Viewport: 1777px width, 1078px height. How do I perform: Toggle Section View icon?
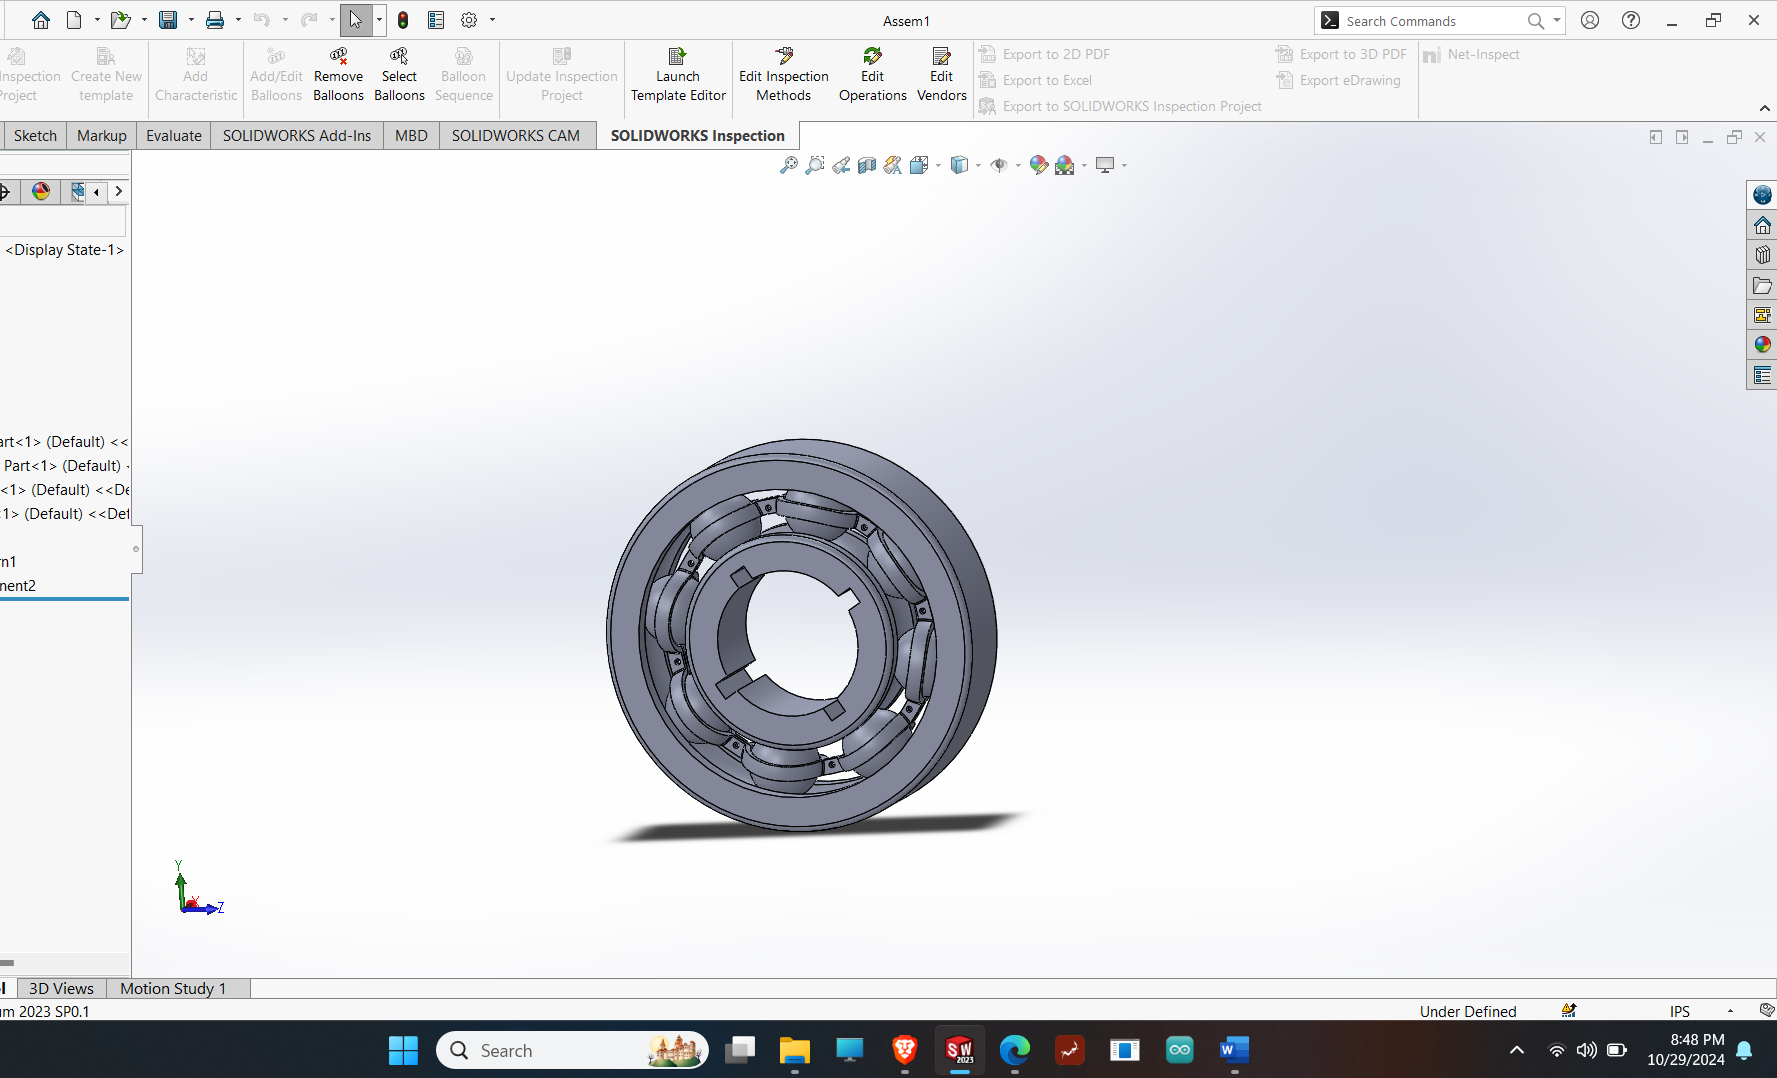tap(867, 165)
